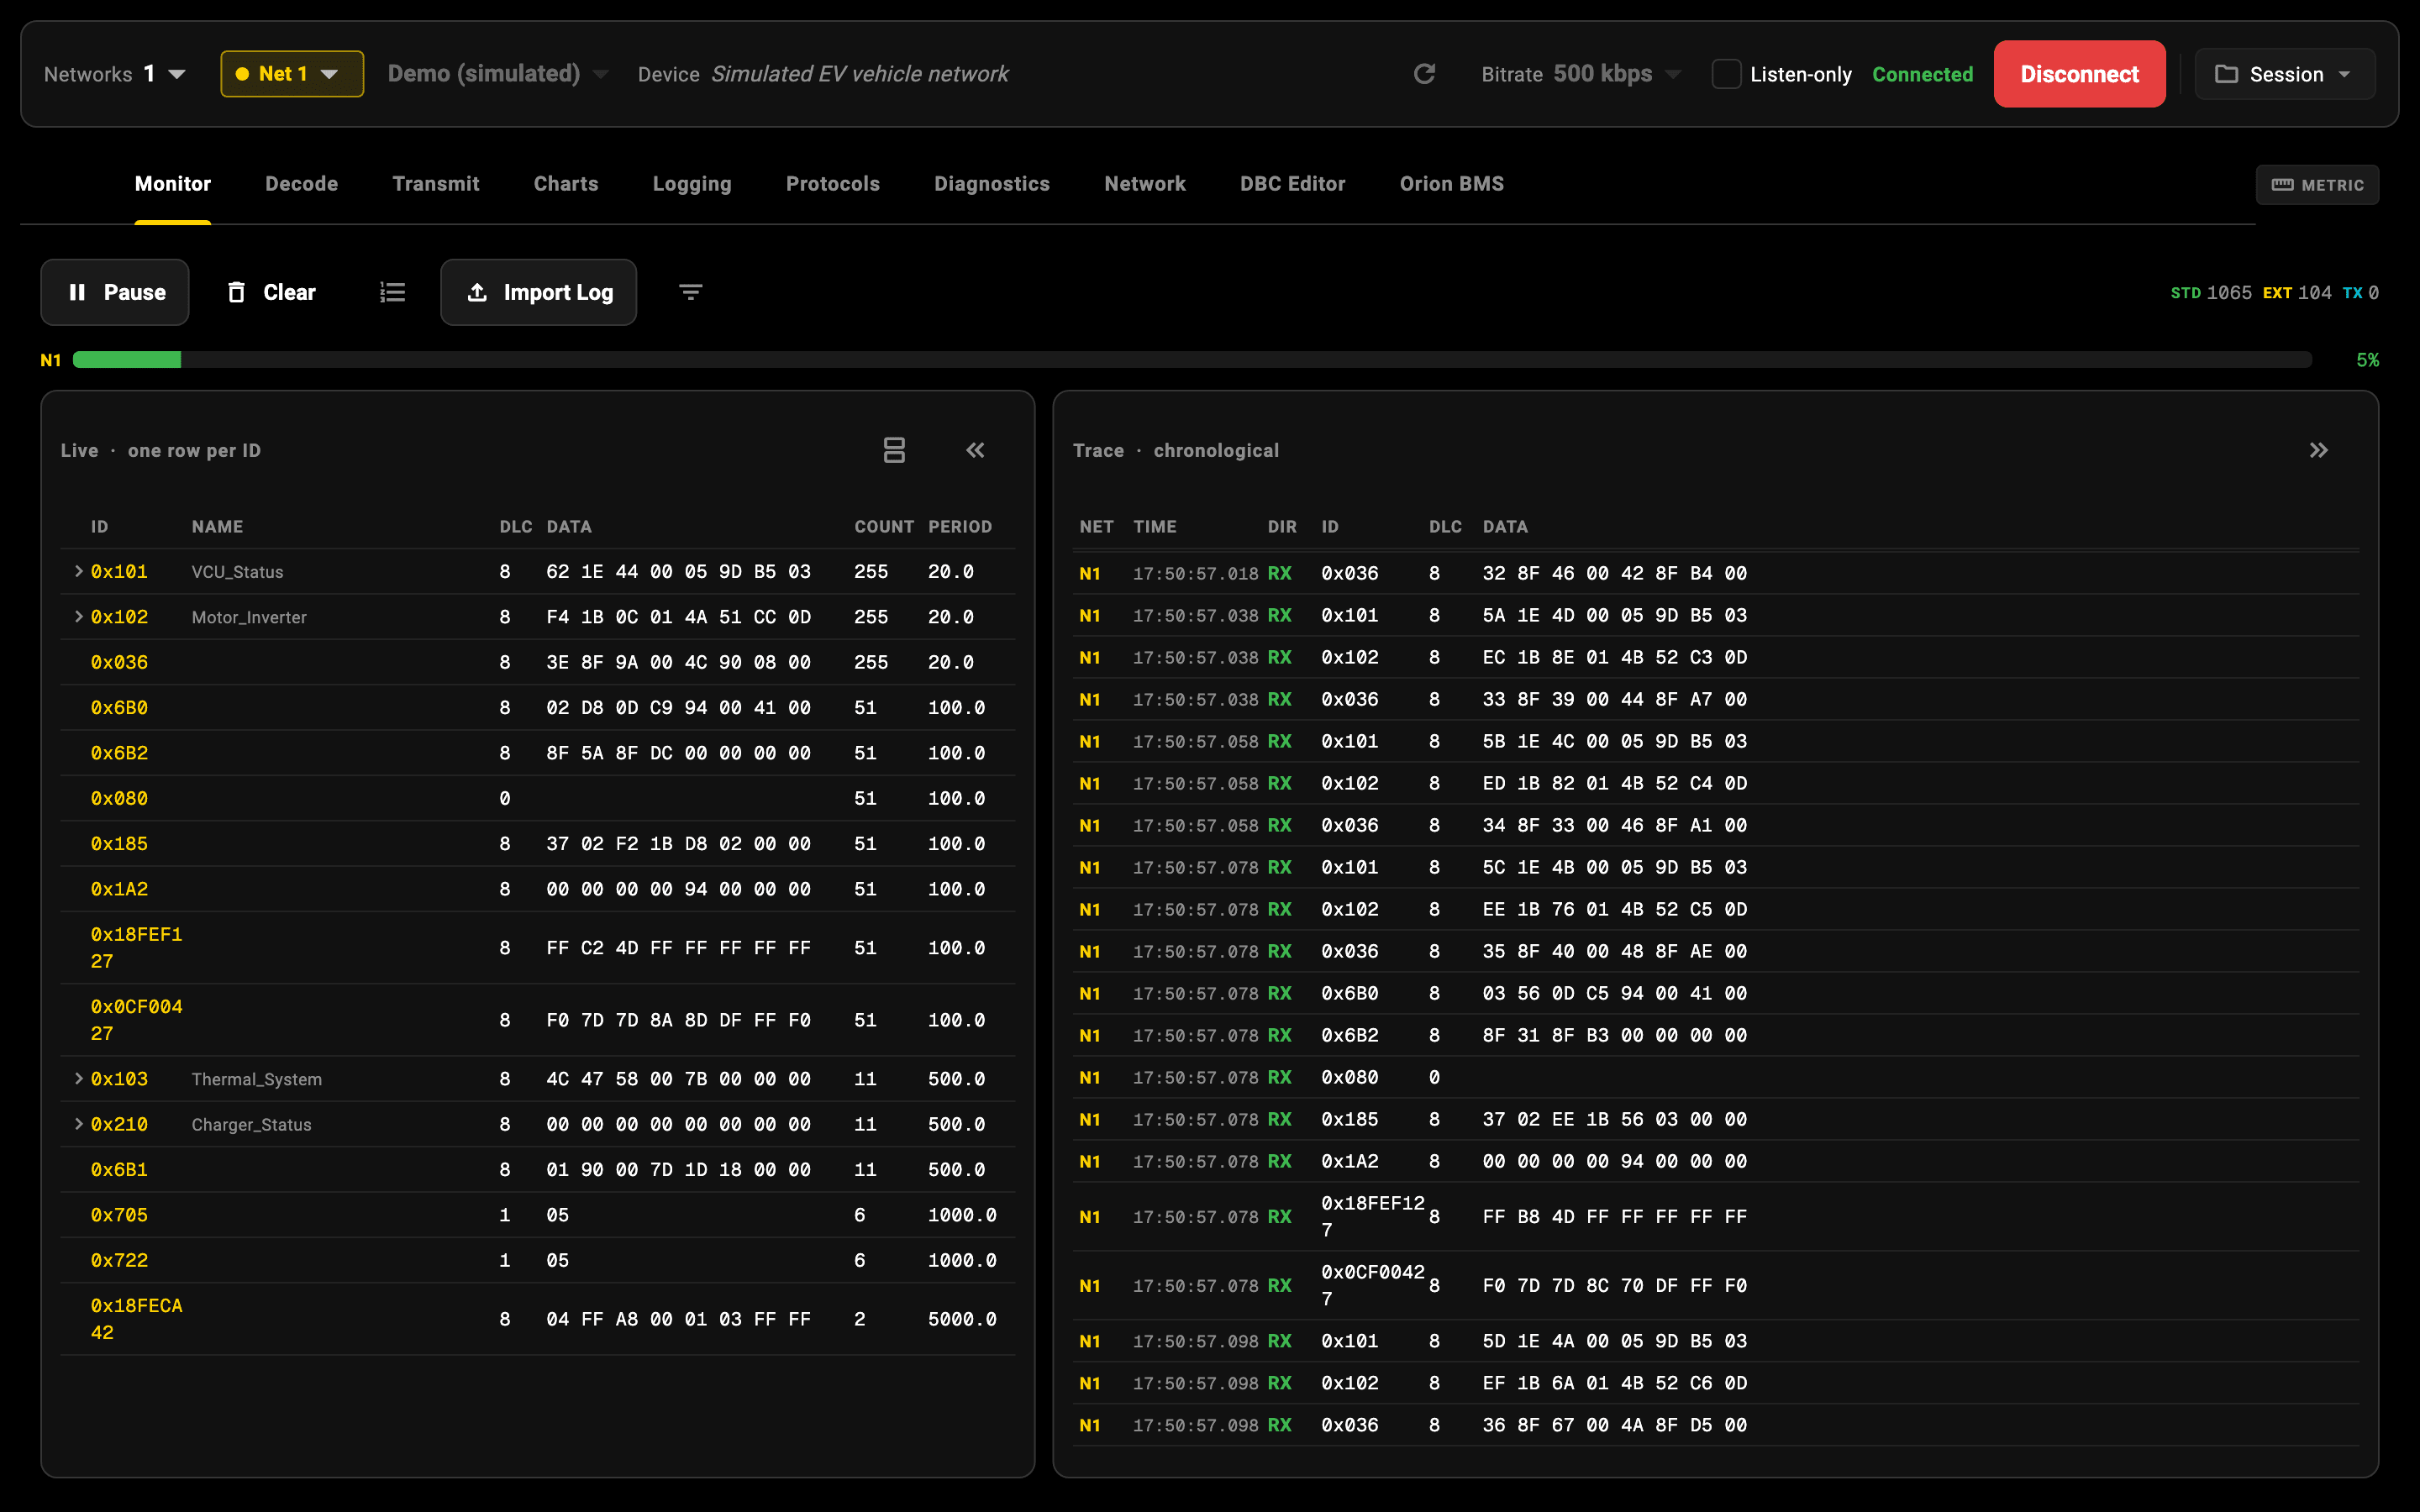Click the stacked layout icon in Live panel
2420x1512 pixels.
[894, 450]
